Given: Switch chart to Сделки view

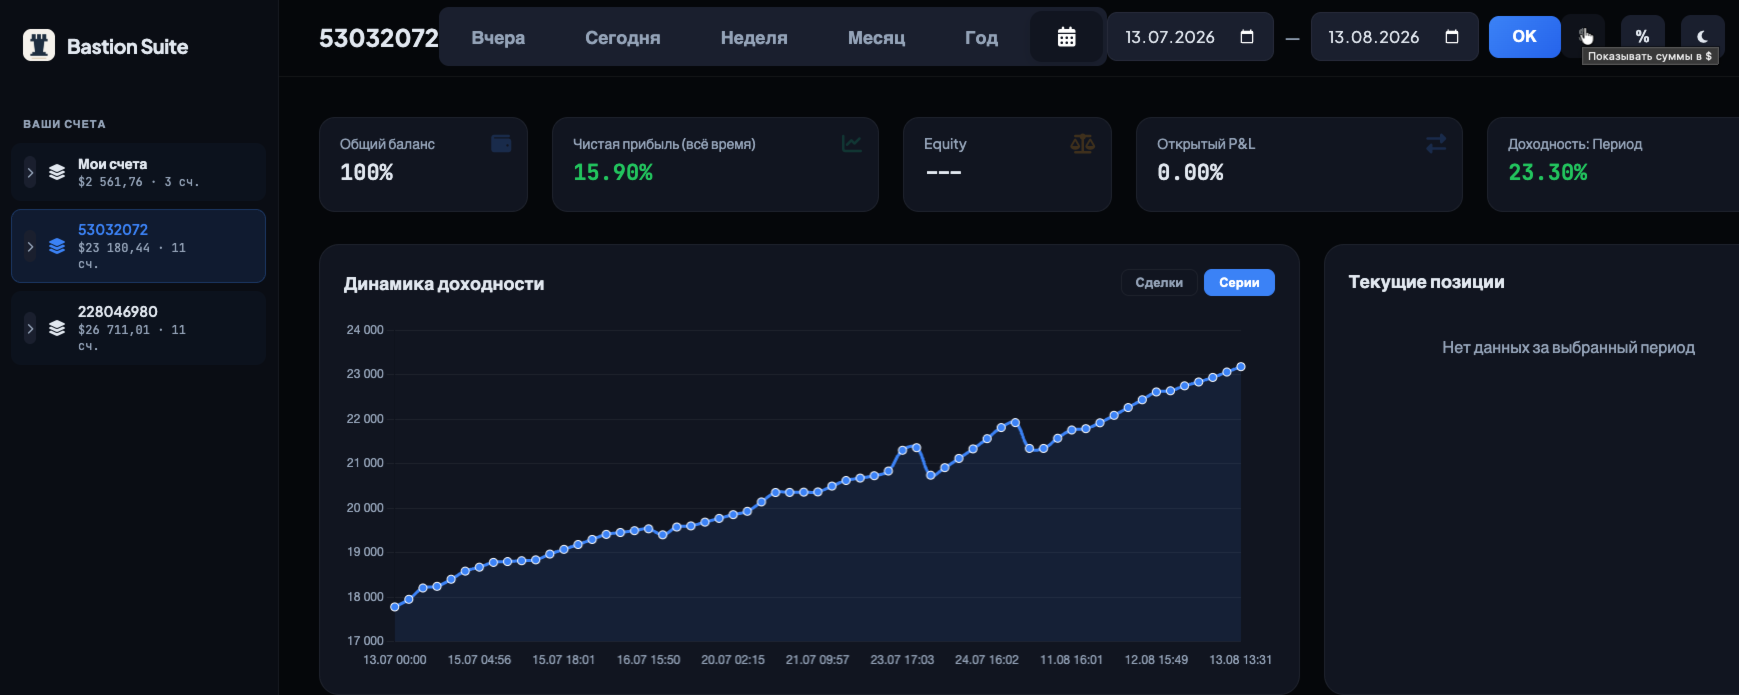Looking at the screenshot, I should click(x=1159, y=283).
